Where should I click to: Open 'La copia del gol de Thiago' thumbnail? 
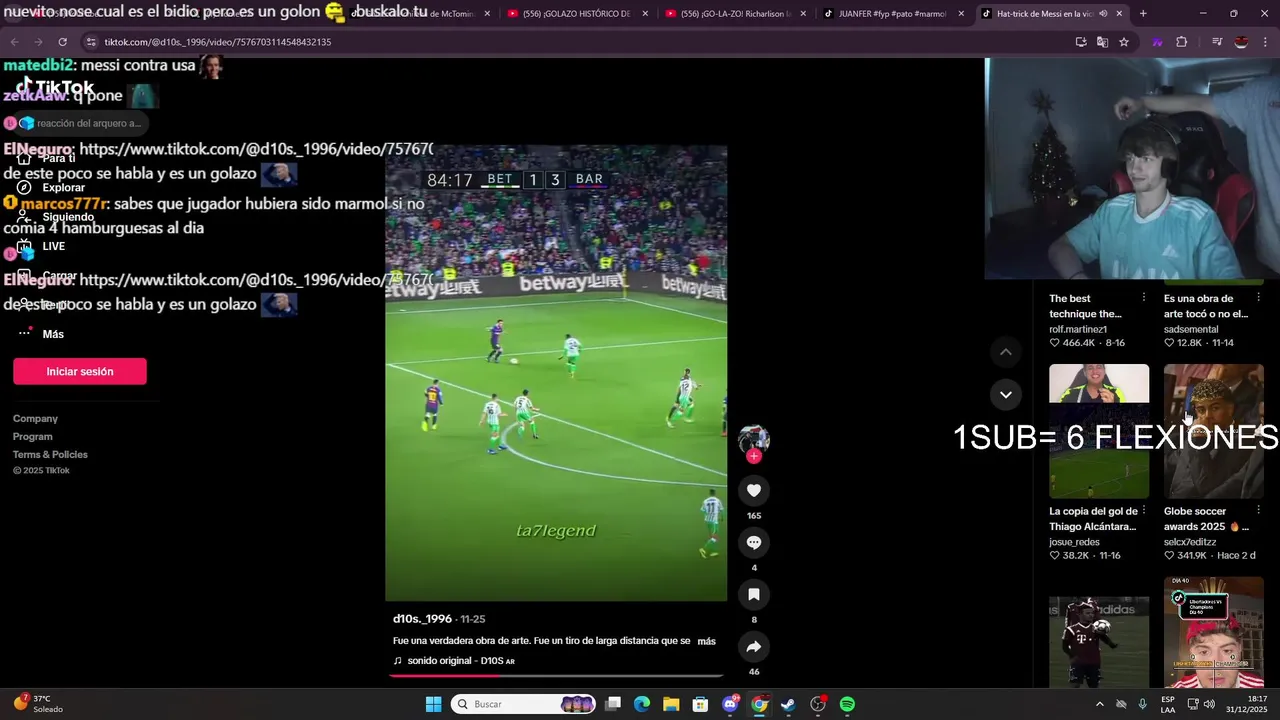tap(1099, 431)
